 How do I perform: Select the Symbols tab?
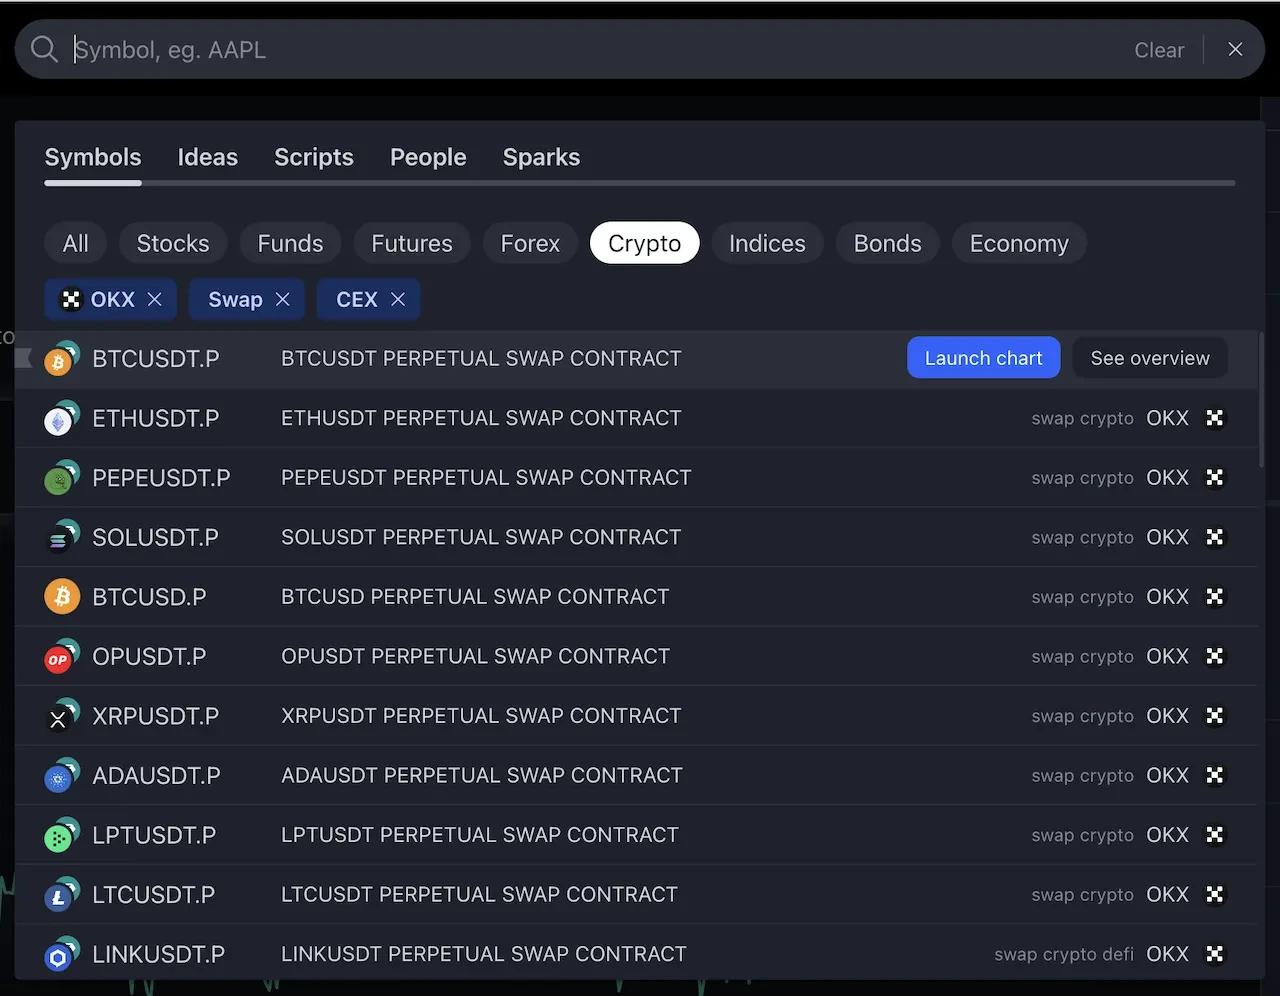pos(93,157)
